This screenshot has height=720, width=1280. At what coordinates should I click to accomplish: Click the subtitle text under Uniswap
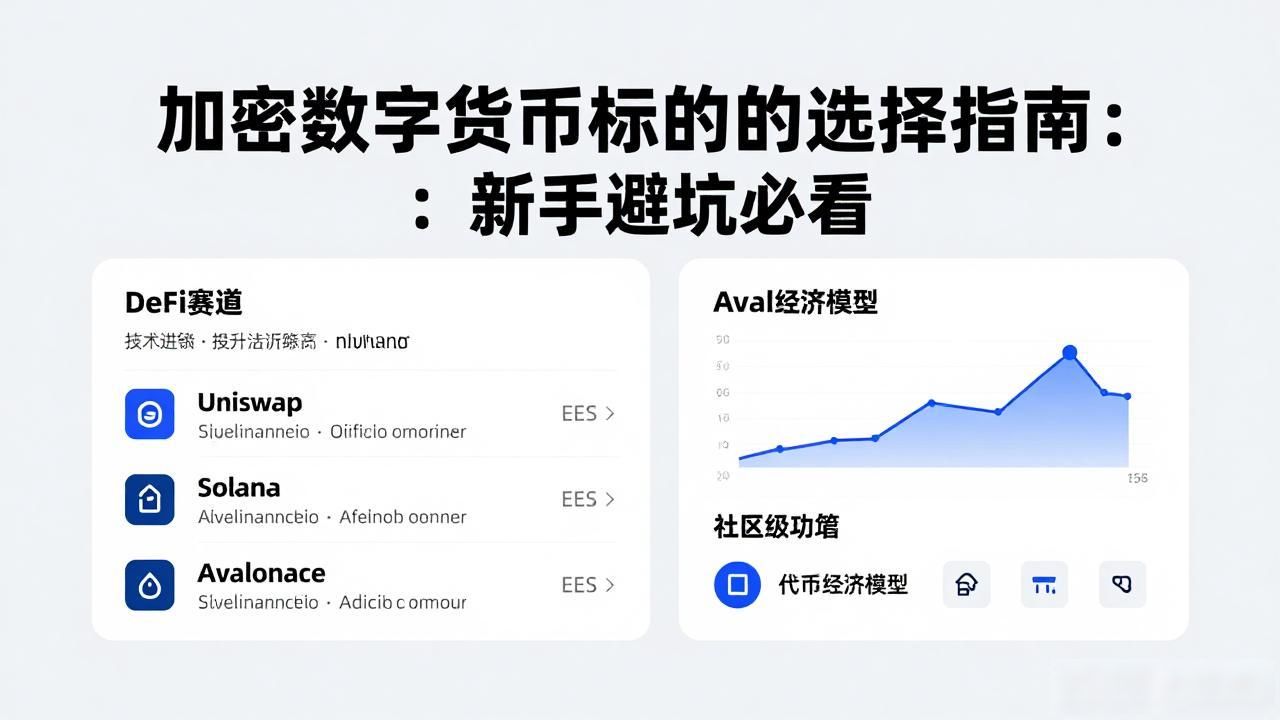coord(332,432)
